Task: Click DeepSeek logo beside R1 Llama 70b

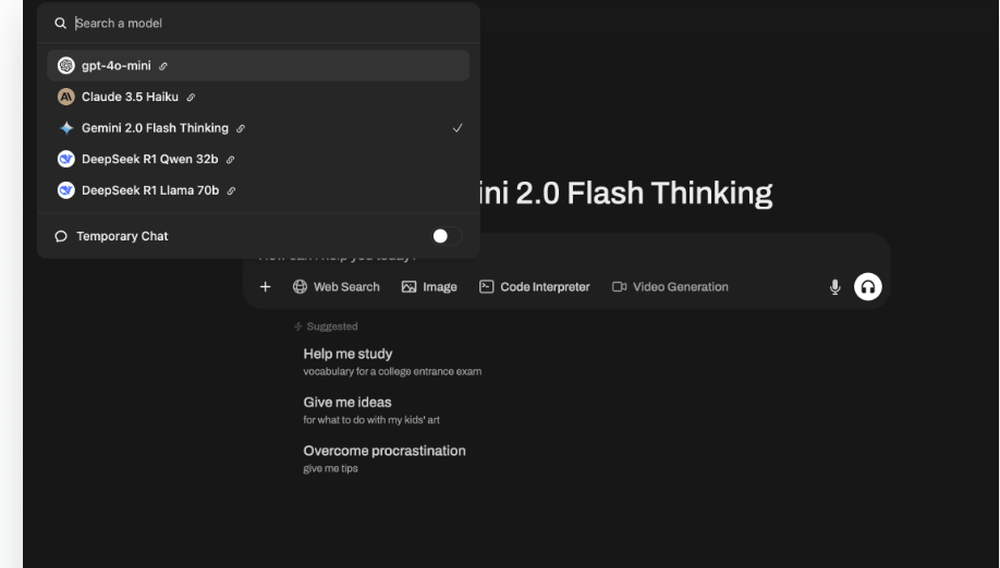Action: 66,191
